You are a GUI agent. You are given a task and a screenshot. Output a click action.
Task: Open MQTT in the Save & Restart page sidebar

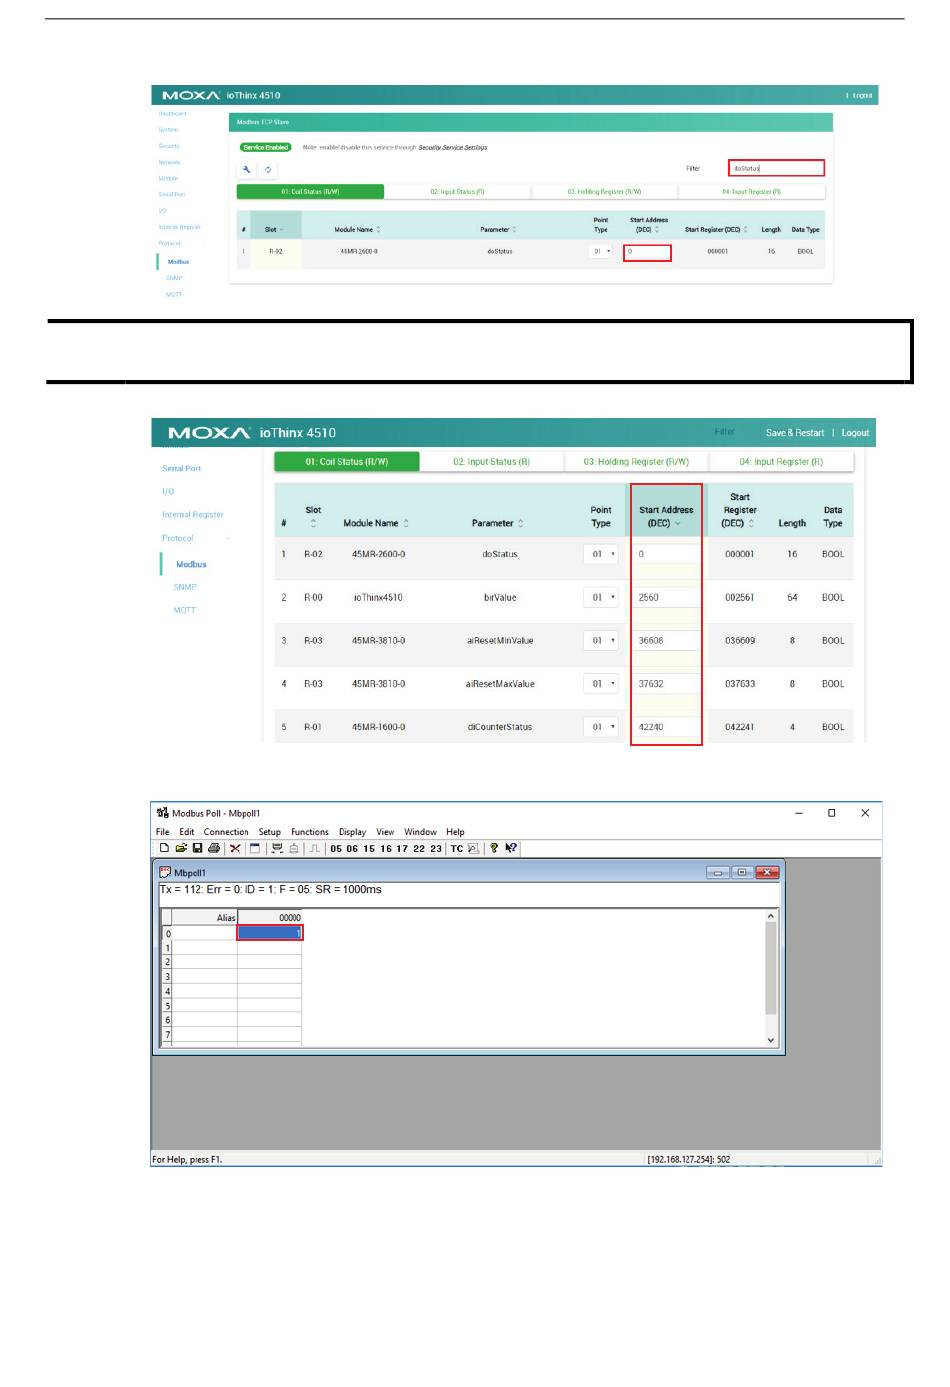[185, 610]
